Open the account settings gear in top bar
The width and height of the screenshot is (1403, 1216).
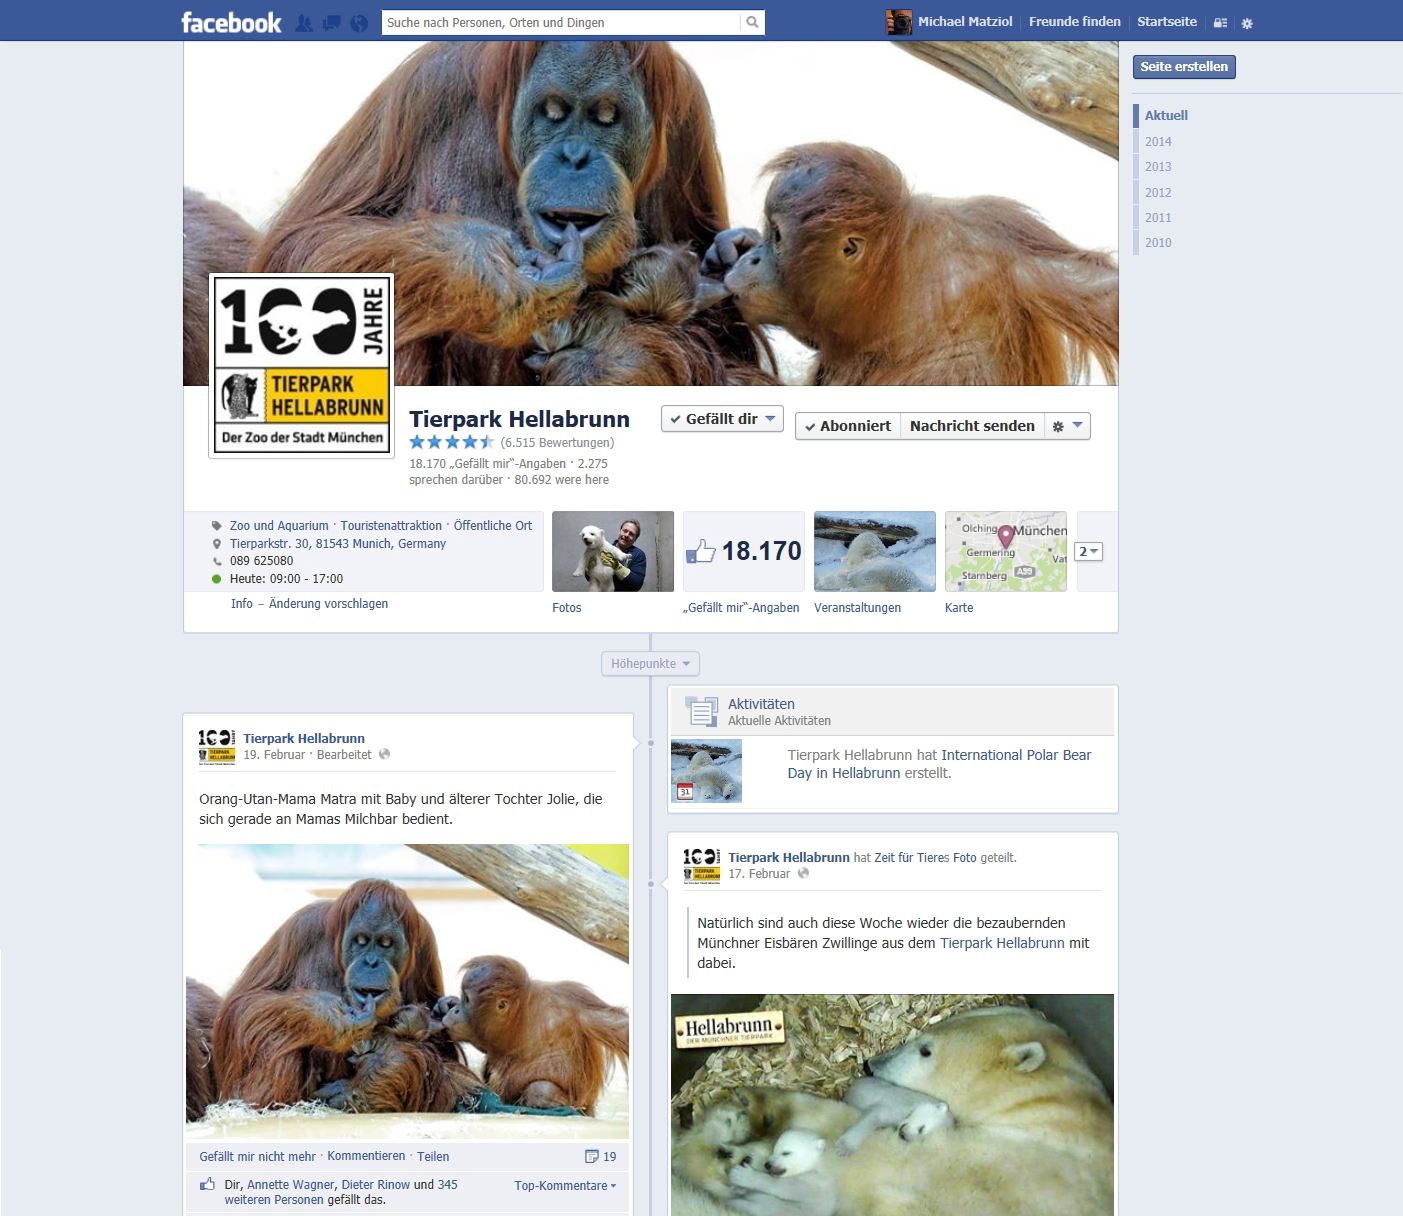[1247, 23]
